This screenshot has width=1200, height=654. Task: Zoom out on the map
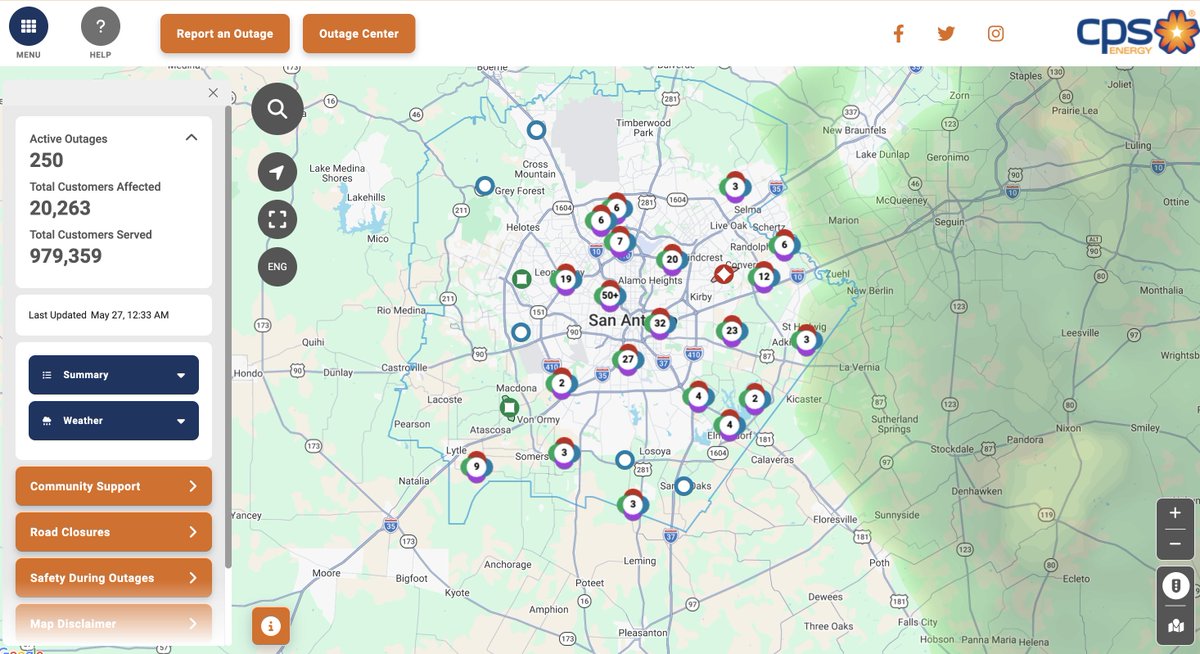[1175, 544]
